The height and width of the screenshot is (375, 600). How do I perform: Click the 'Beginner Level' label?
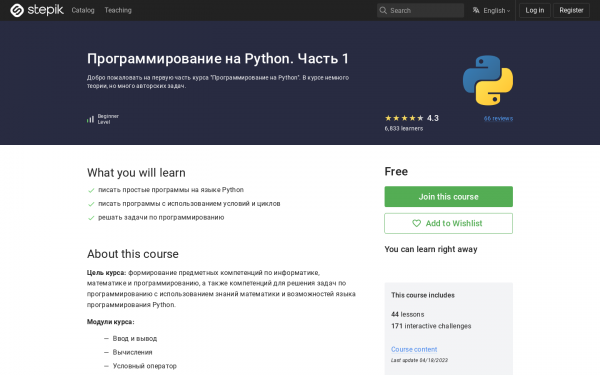[108, 119]
